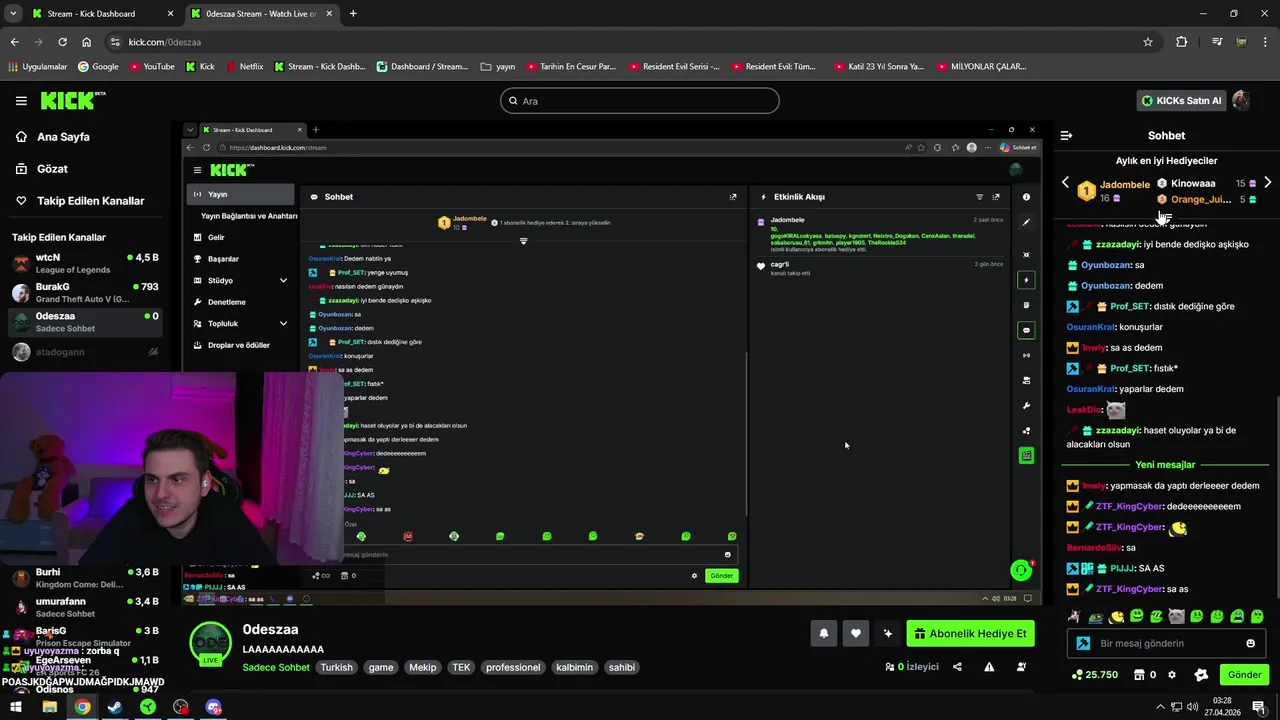Focus the Ara search box
The image size is (1280, 720).
tap(639, 101)
